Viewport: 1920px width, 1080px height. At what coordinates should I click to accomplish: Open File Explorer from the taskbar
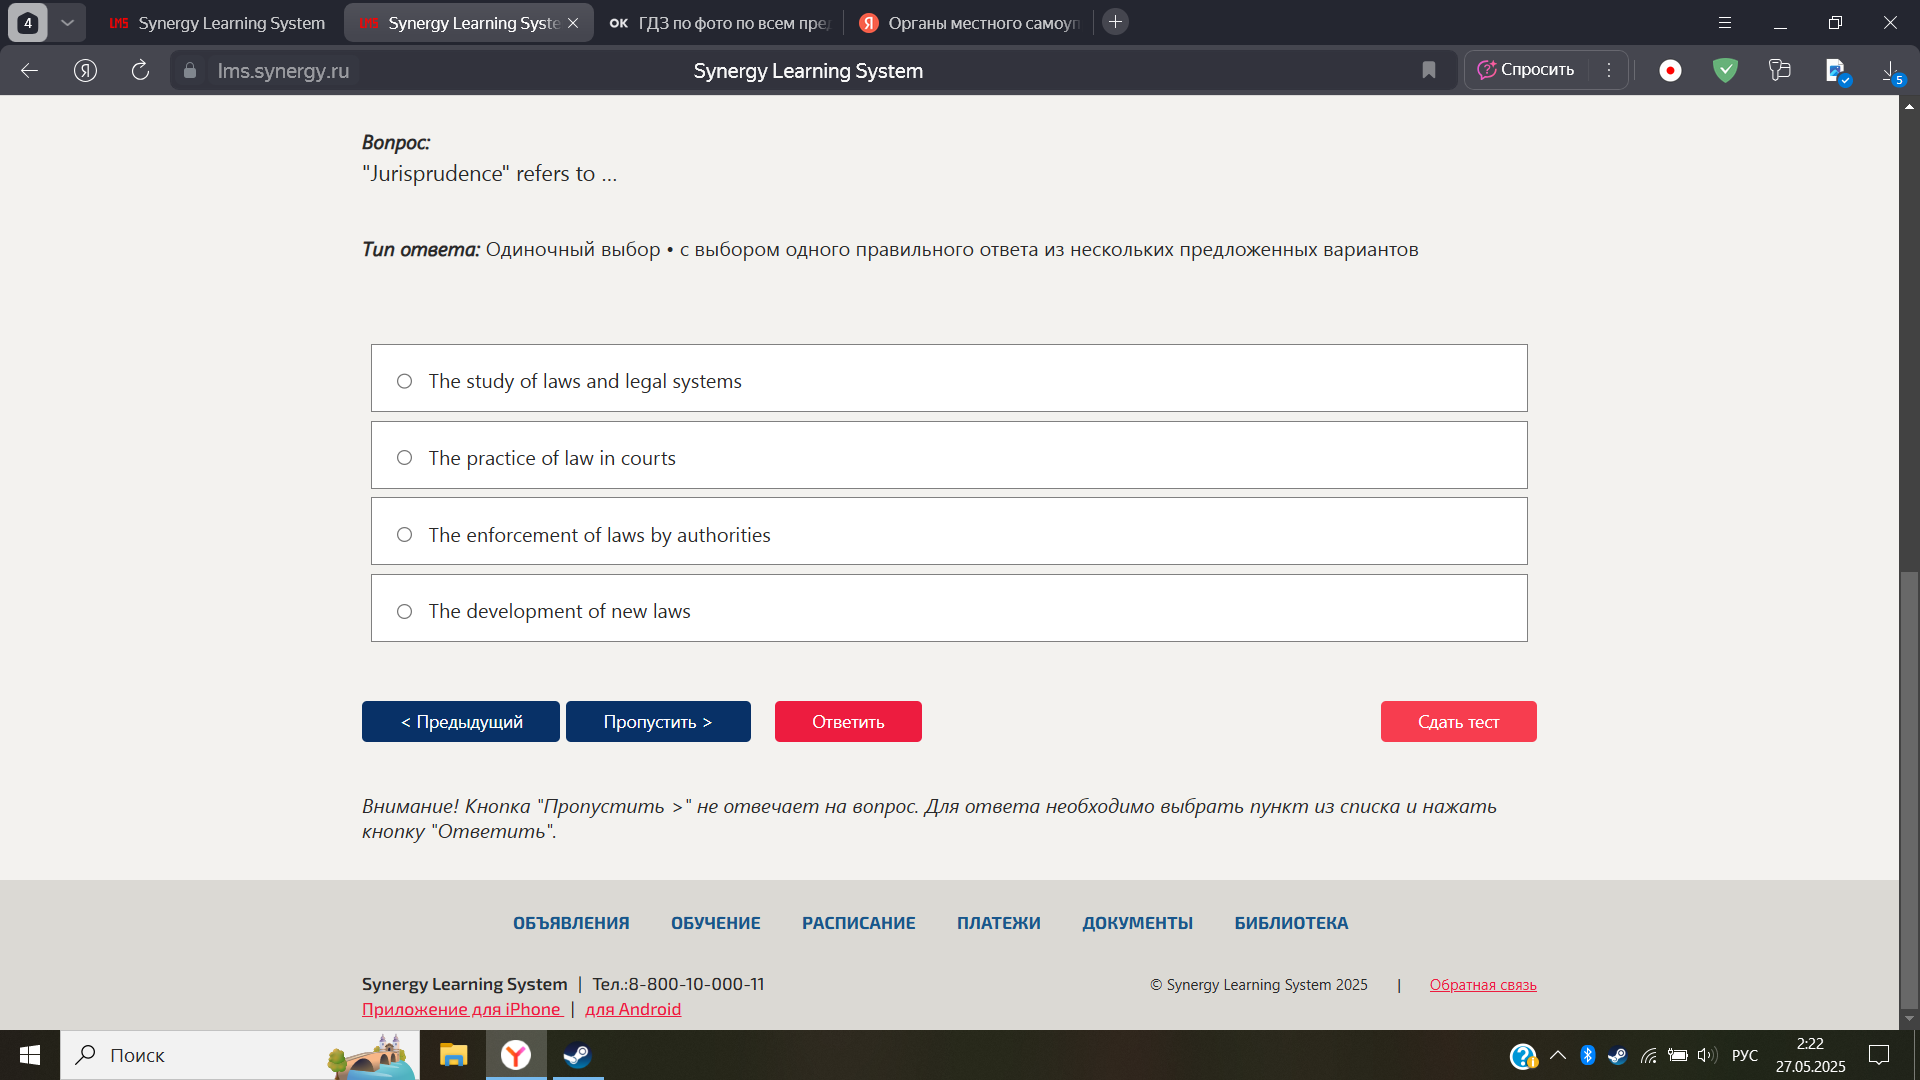pos(453,1055)
